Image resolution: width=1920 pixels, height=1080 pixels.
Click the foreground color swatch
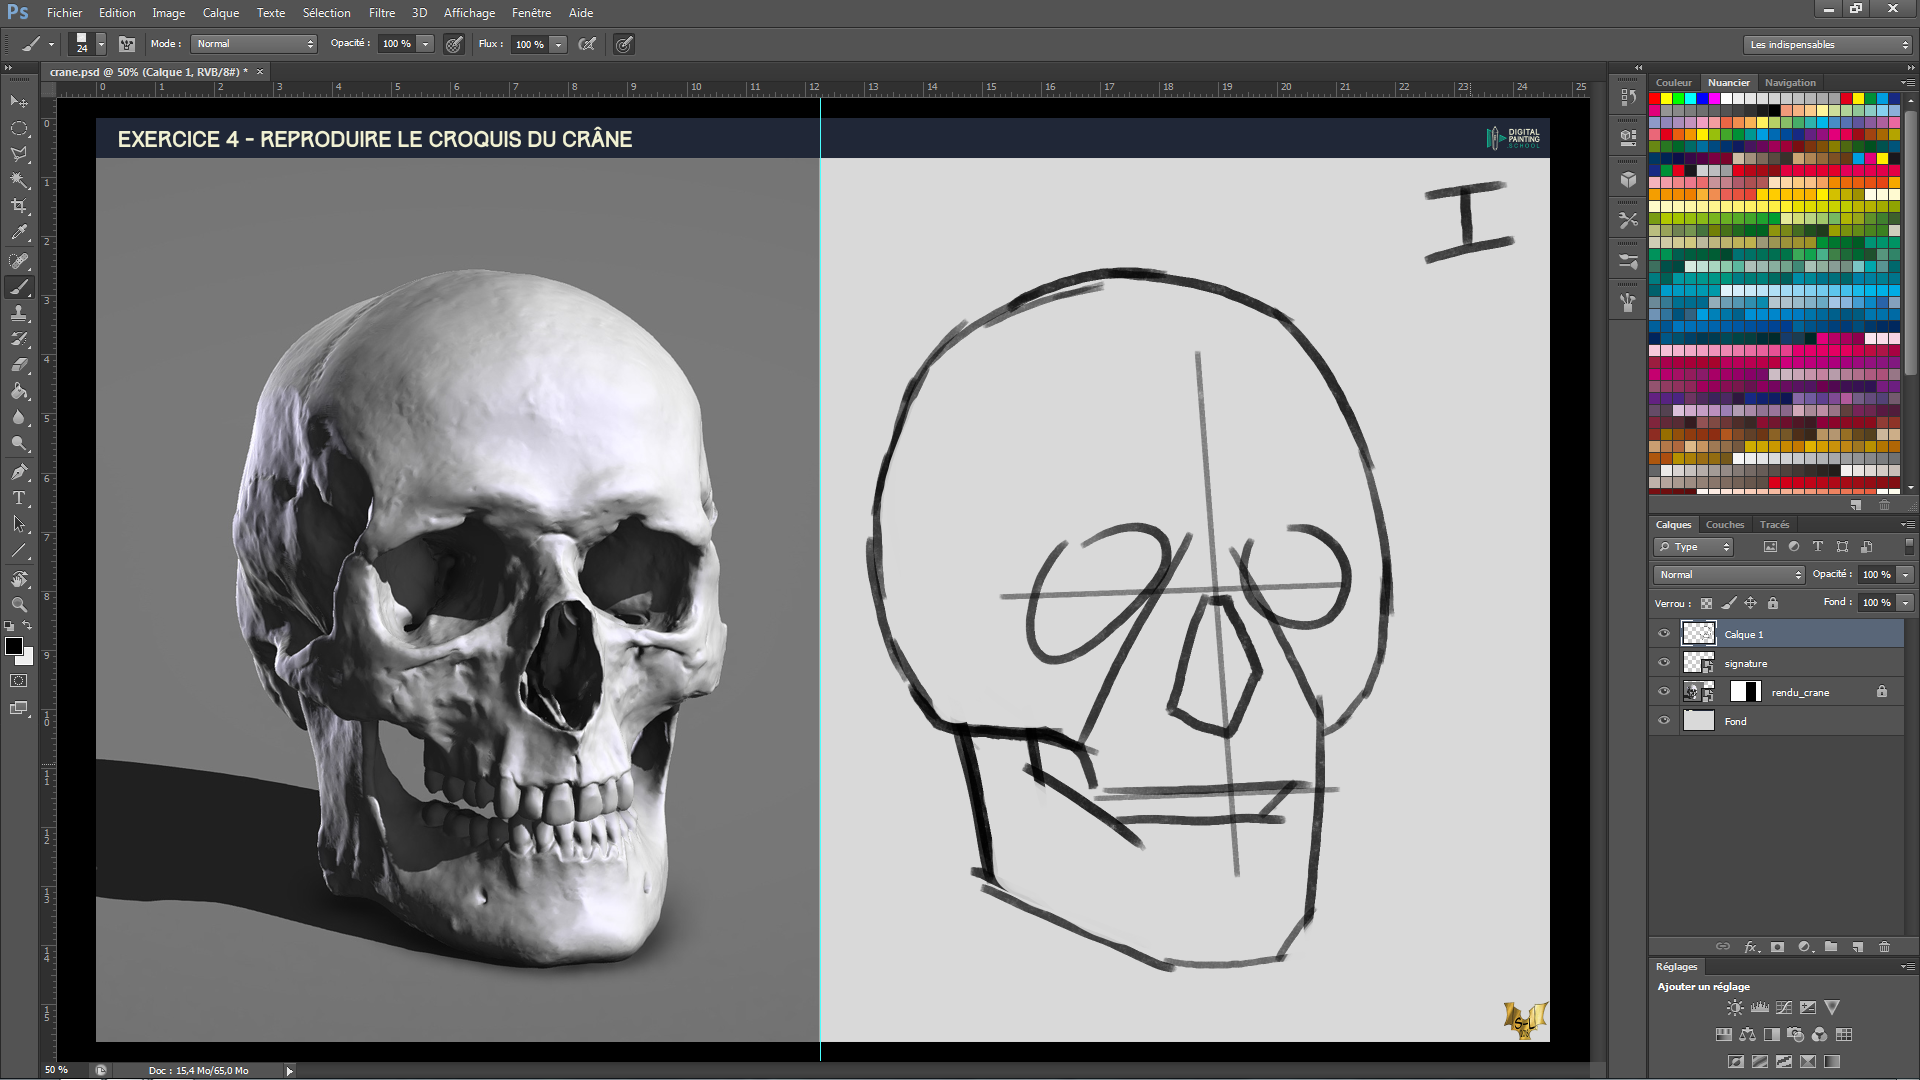pos(14,647)
